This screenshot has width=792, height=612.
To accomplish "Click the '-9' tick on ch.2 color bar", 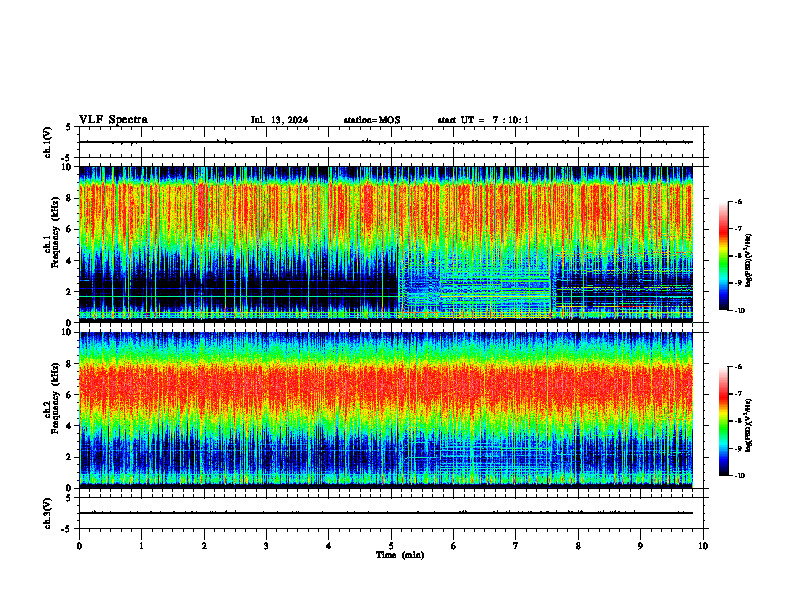I will [738, 448].
